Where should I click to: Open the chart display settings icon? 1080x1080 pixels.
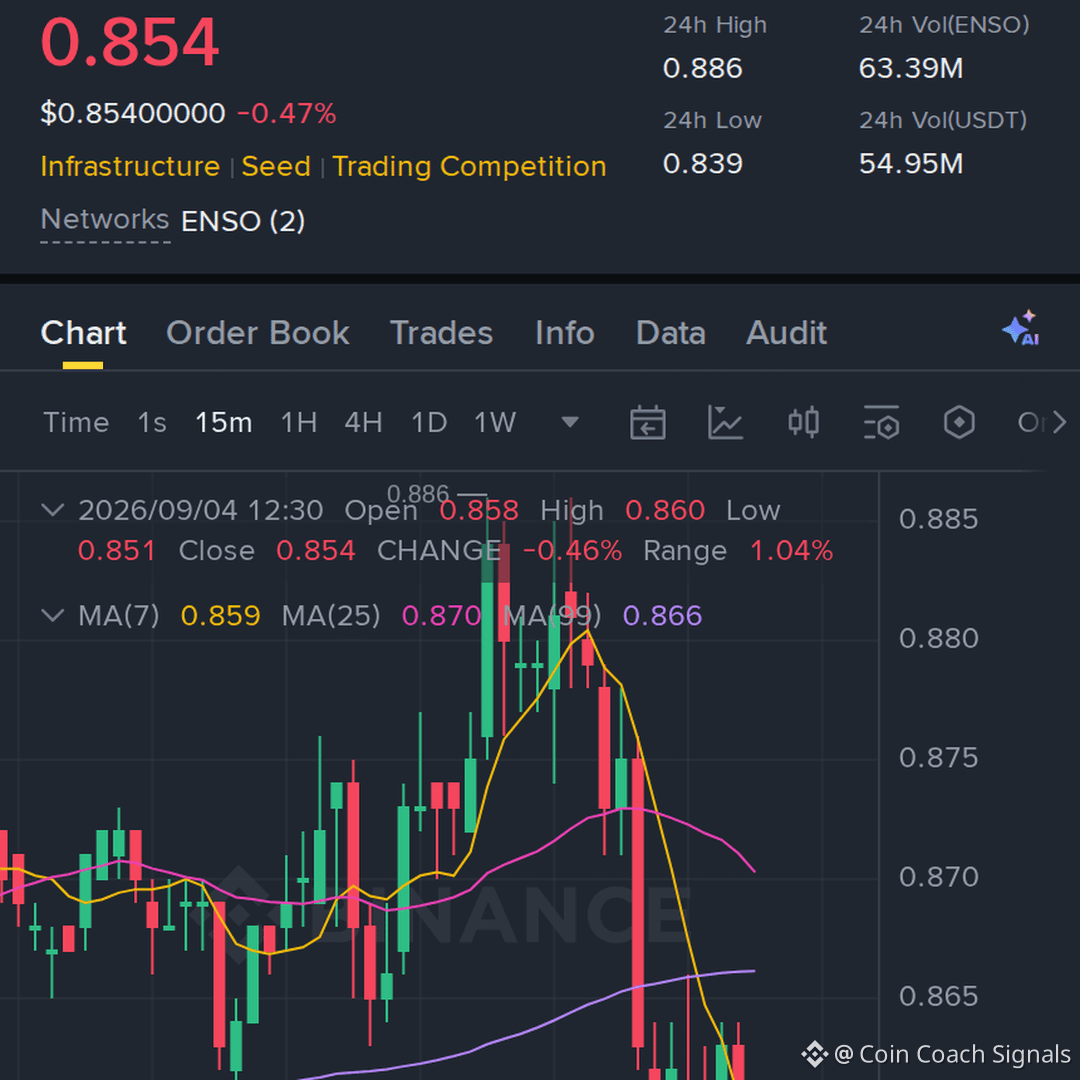point(881,422)
